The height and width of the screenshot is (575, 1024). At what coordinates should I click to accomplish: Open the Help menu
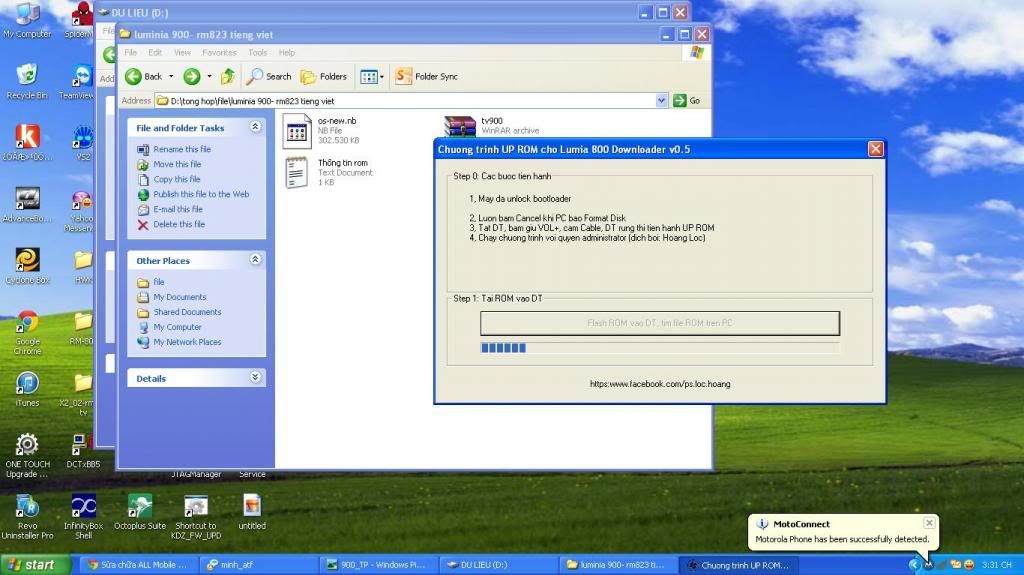287,52
